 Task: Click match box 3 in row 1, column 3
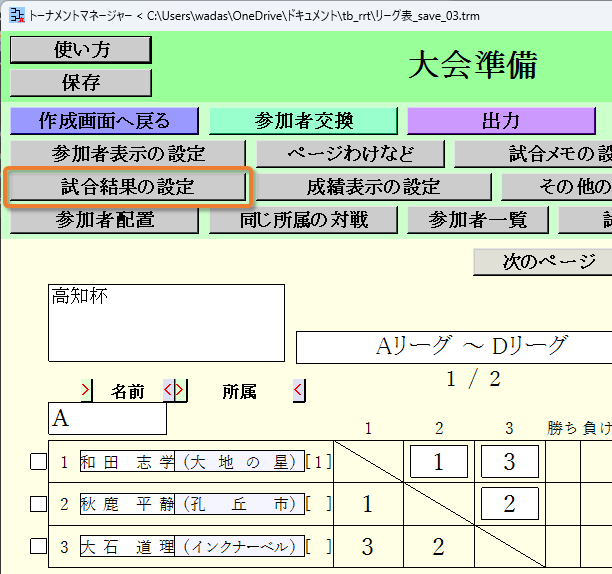tap(510, 462)
